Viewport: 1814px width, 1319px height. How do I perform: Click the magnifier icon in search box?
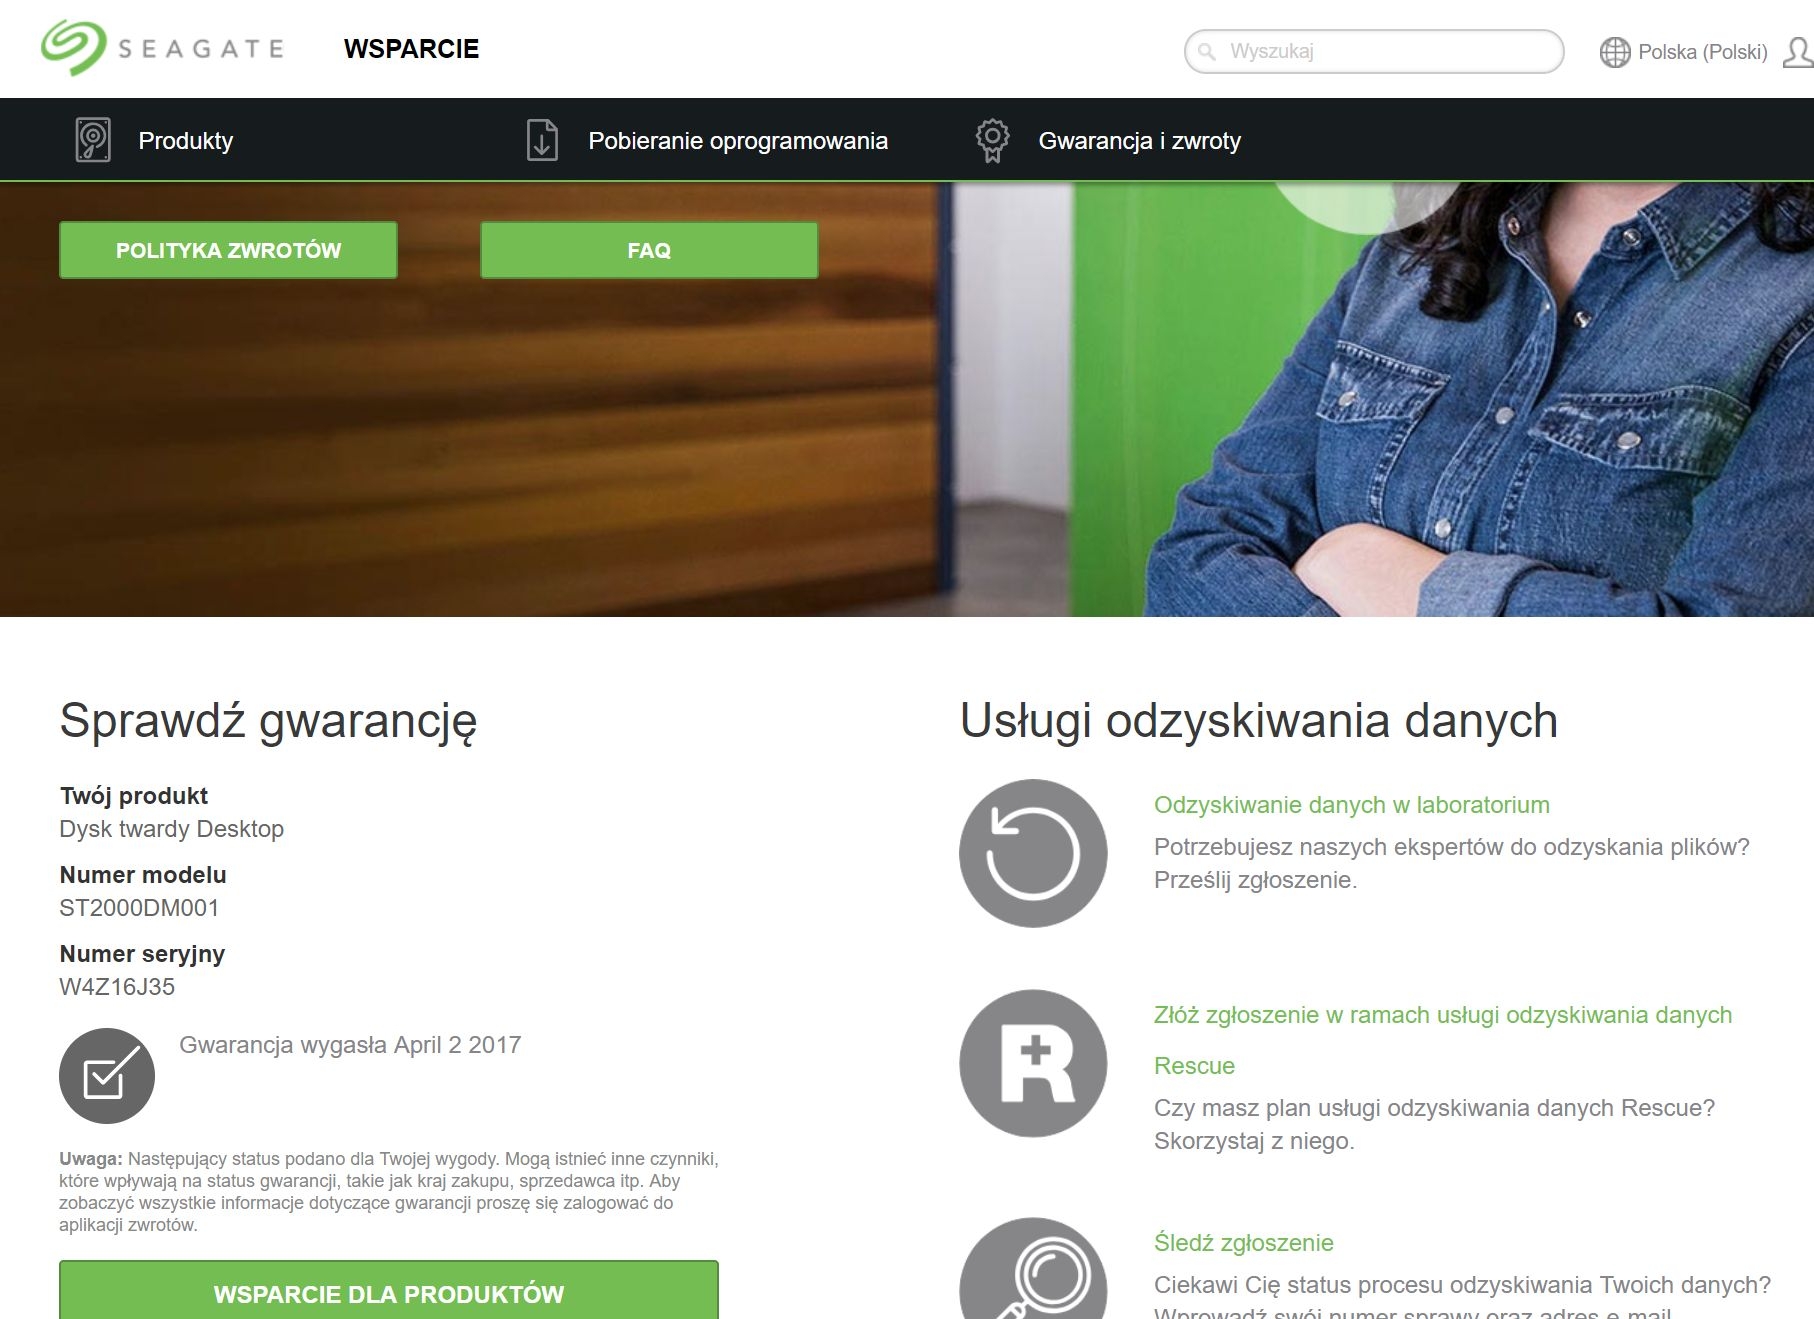click(1207, 52)
